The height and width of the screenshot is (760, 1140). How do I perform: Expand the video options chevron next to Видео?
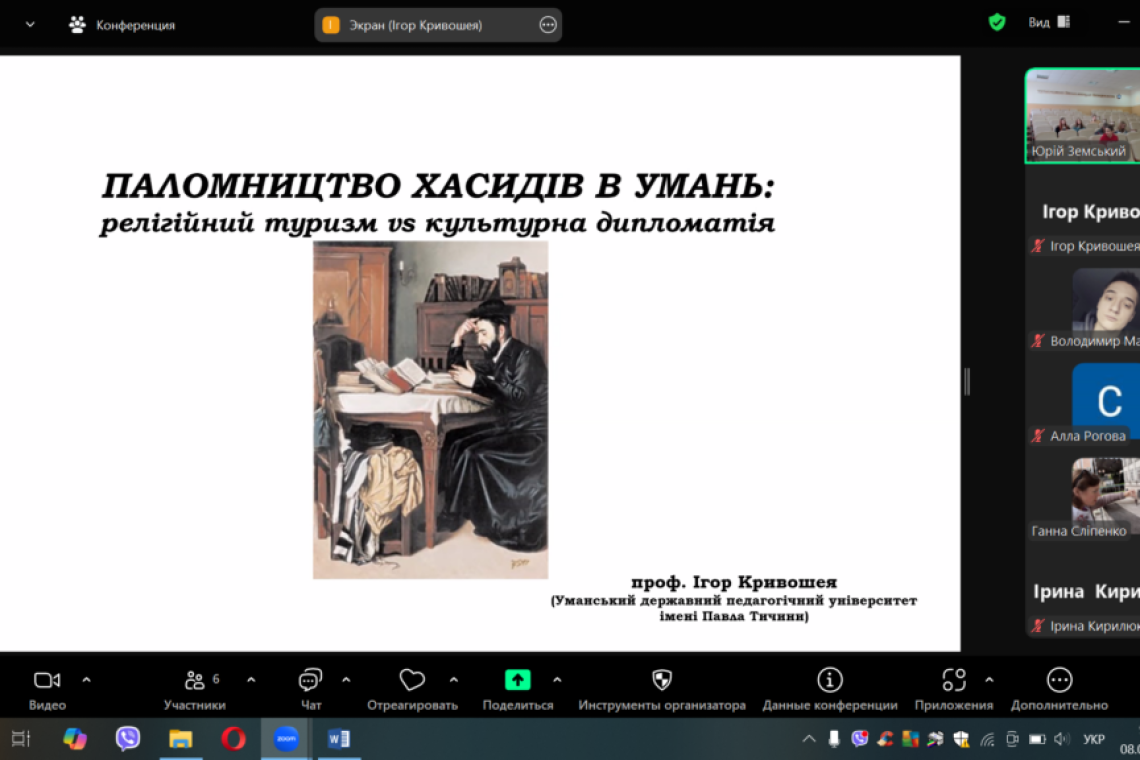click(x=87, y=680)
